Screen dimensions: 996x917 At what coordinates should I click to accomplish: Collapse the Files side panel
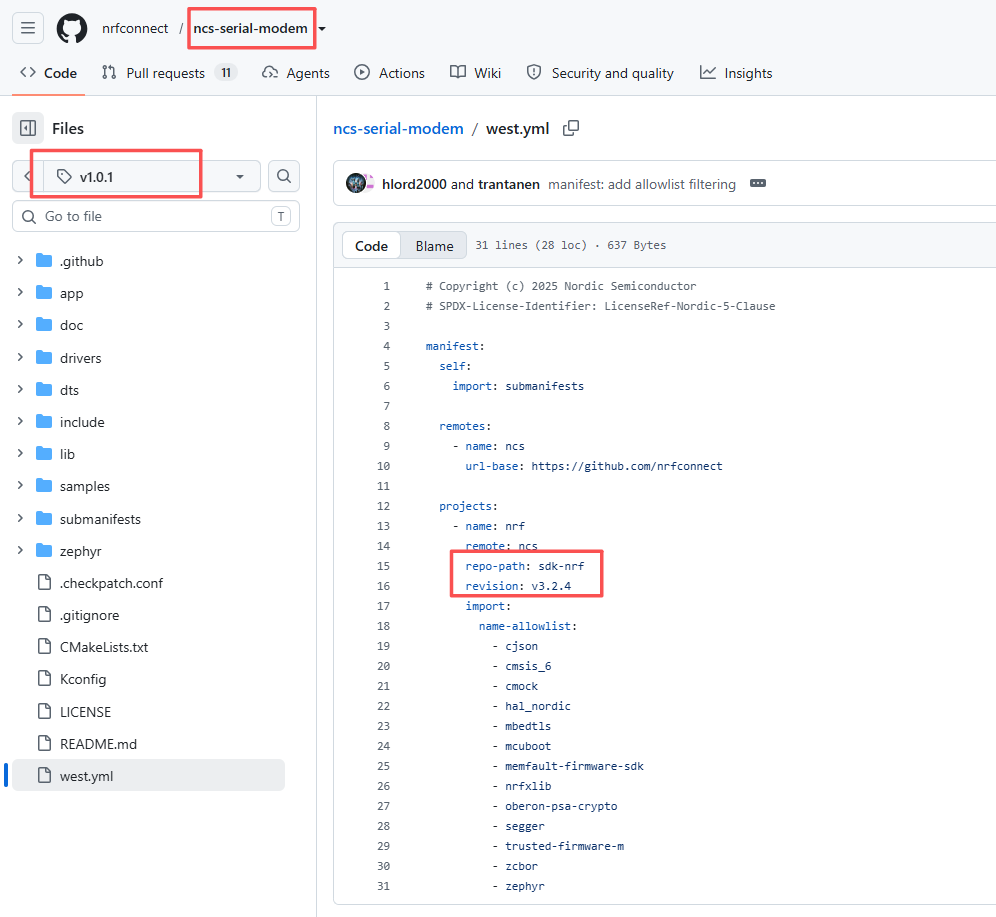coord(28,128)
